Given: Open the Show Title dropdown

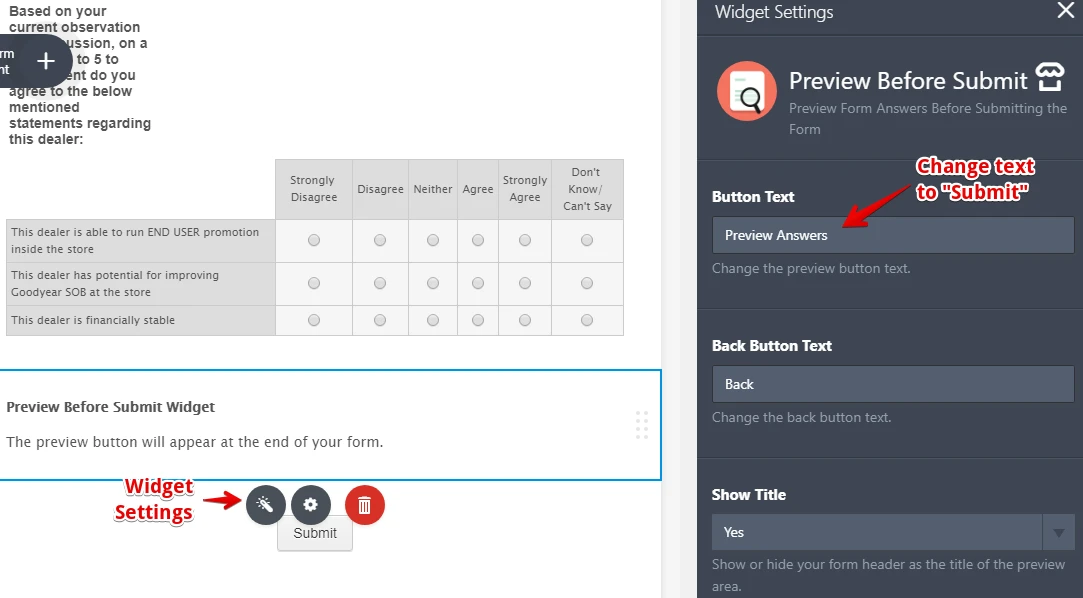Looking at the screenshot, I should pos(893,532).
